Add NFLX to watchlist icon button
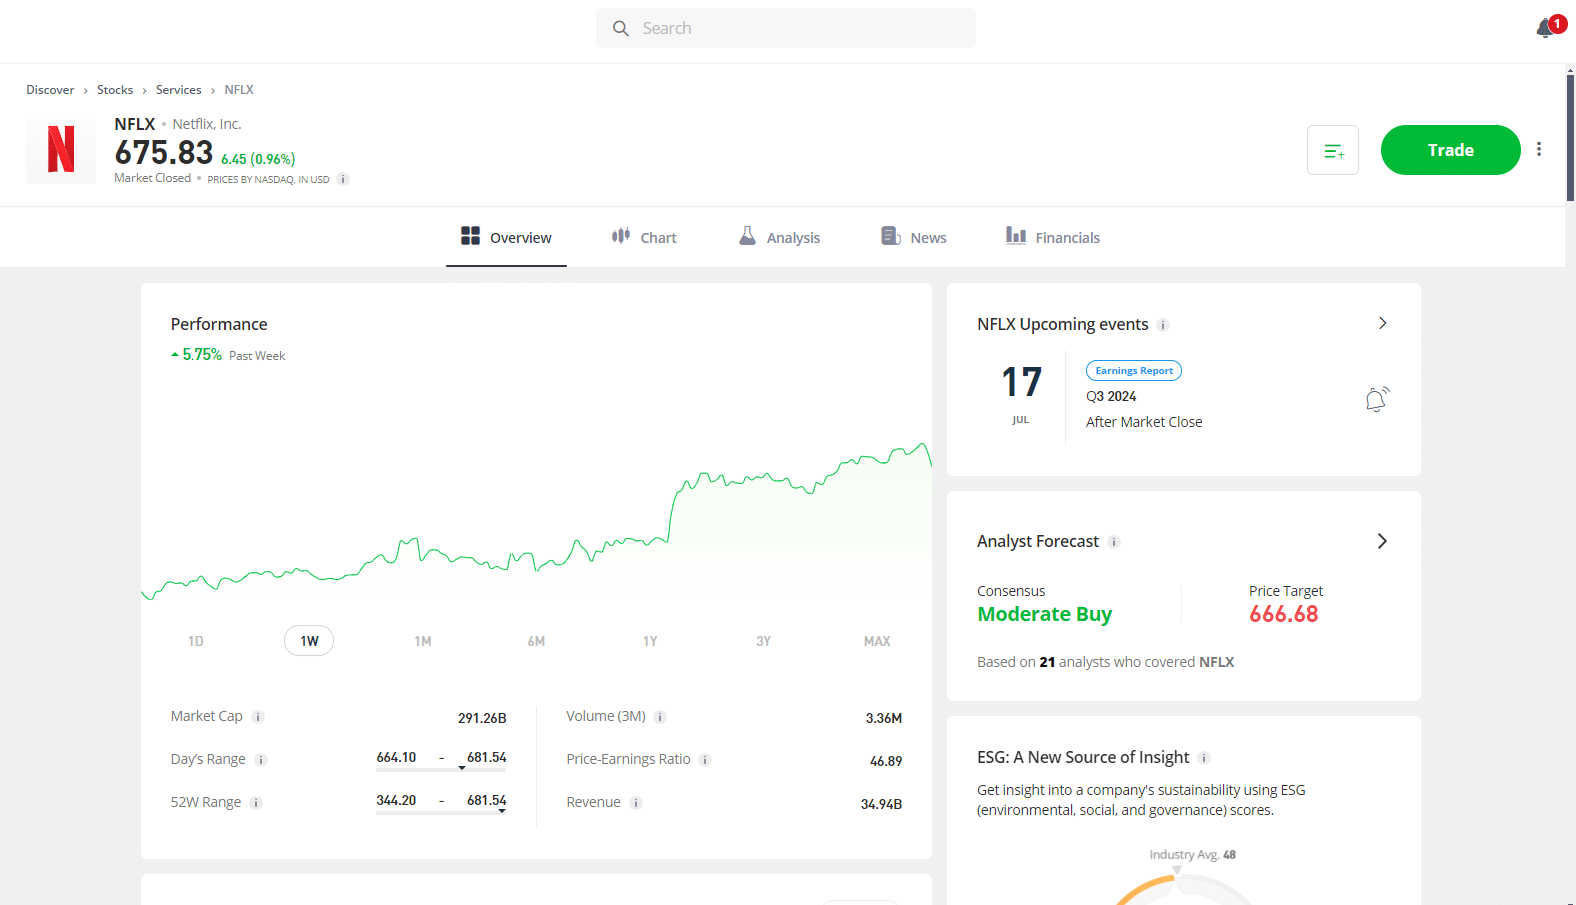 coord(1333,150)
